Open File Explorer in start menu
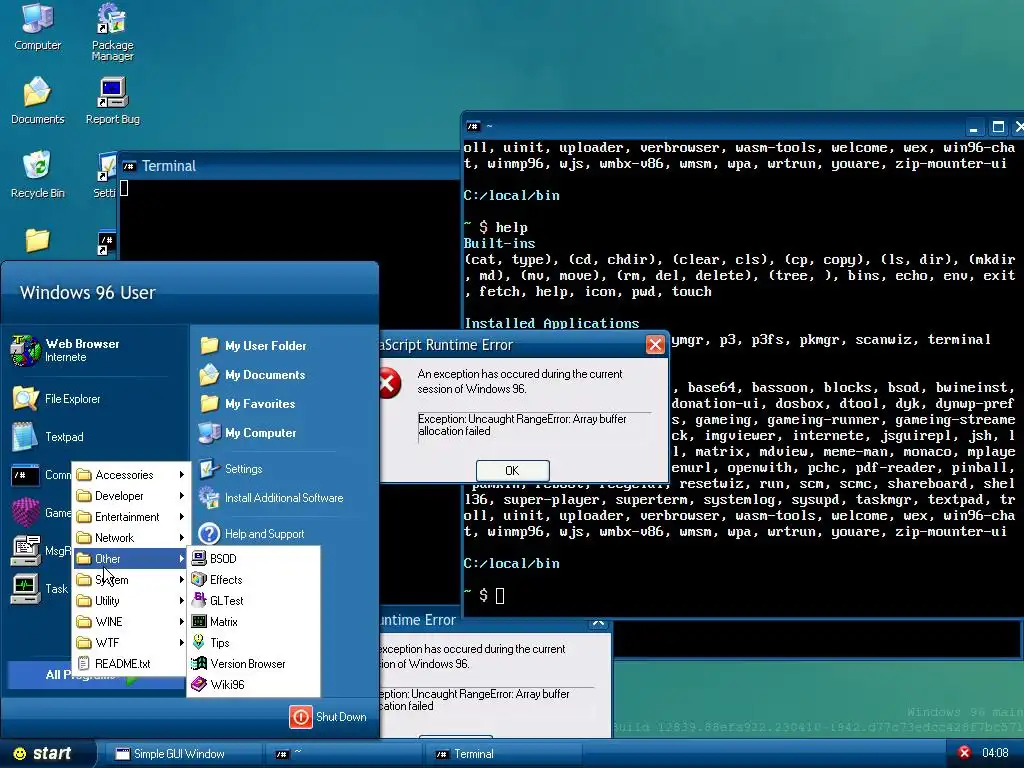Screen dimensions: 1024x768 tap(56, 398)
